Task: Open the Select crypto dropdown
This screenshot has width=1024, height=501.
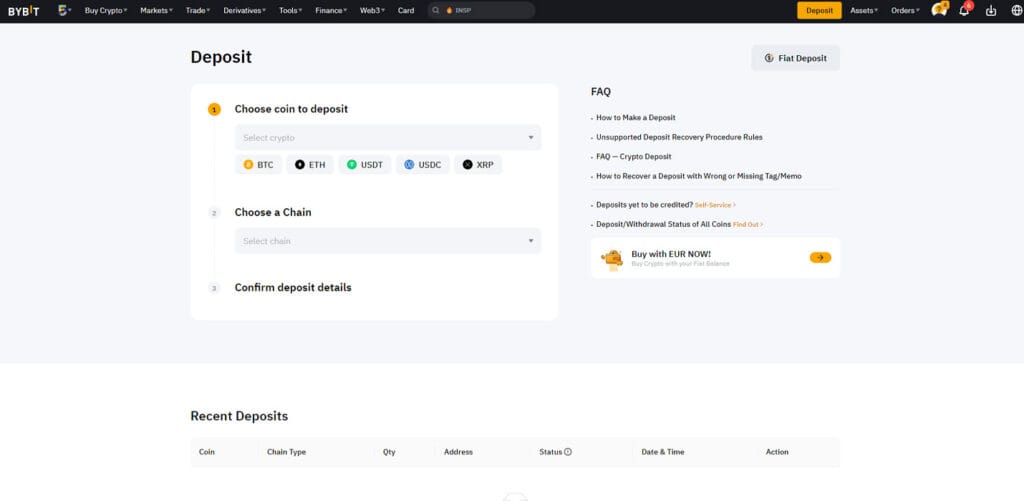Action: pyautogui.click(x=388, y=138)
